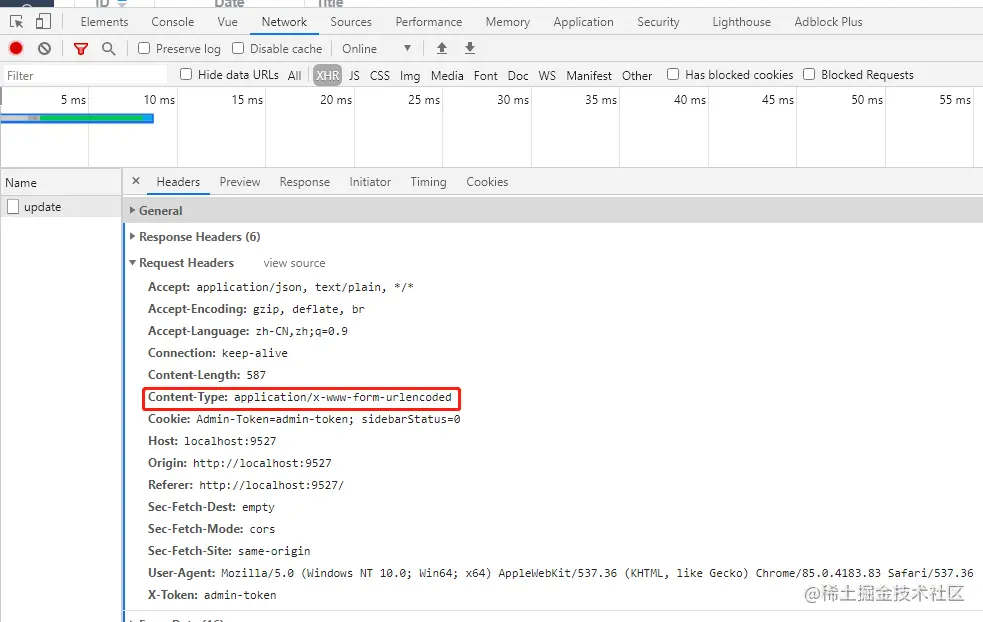Screen dimensions: 983x622
Task: Activate the inspect element picker icon
Action: click(16, 22)
